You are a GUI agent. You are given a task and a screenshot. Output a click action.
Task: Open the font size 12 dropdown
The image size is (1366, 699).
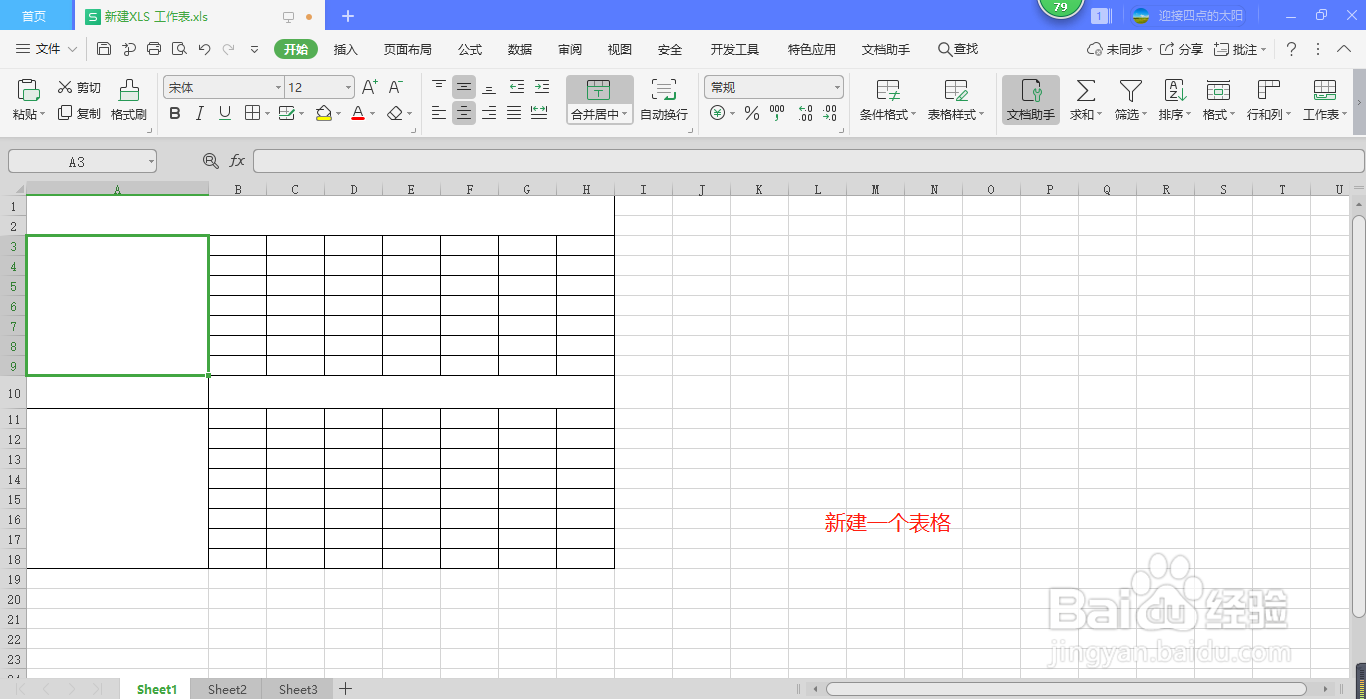point(348,88)
